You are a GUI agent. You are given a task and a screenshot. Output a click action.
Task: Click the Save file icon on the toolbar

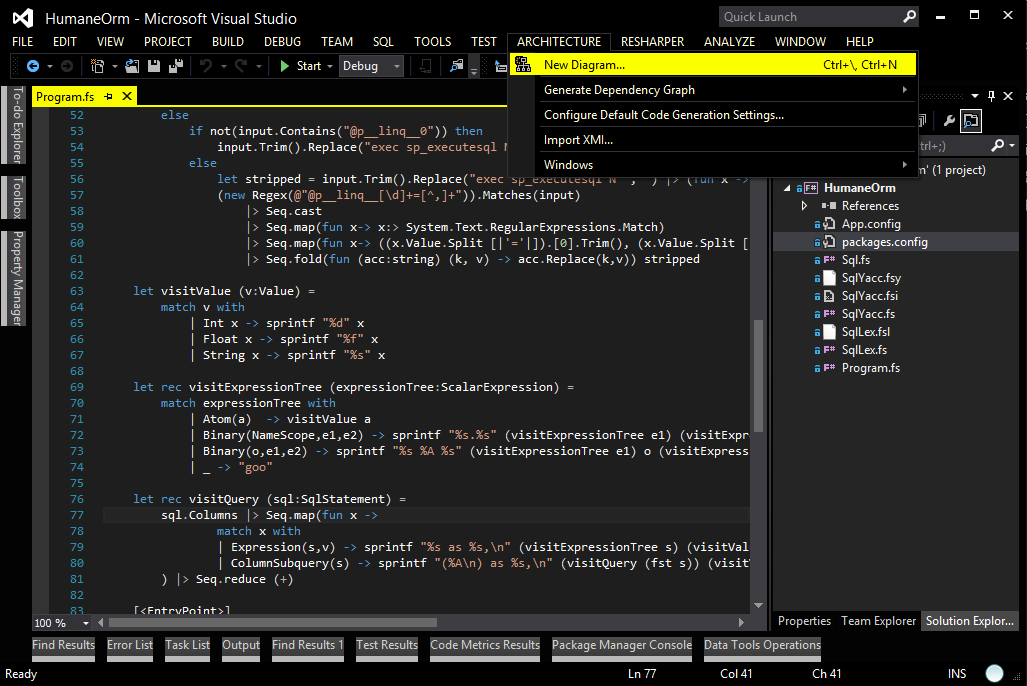click(154, 65)
